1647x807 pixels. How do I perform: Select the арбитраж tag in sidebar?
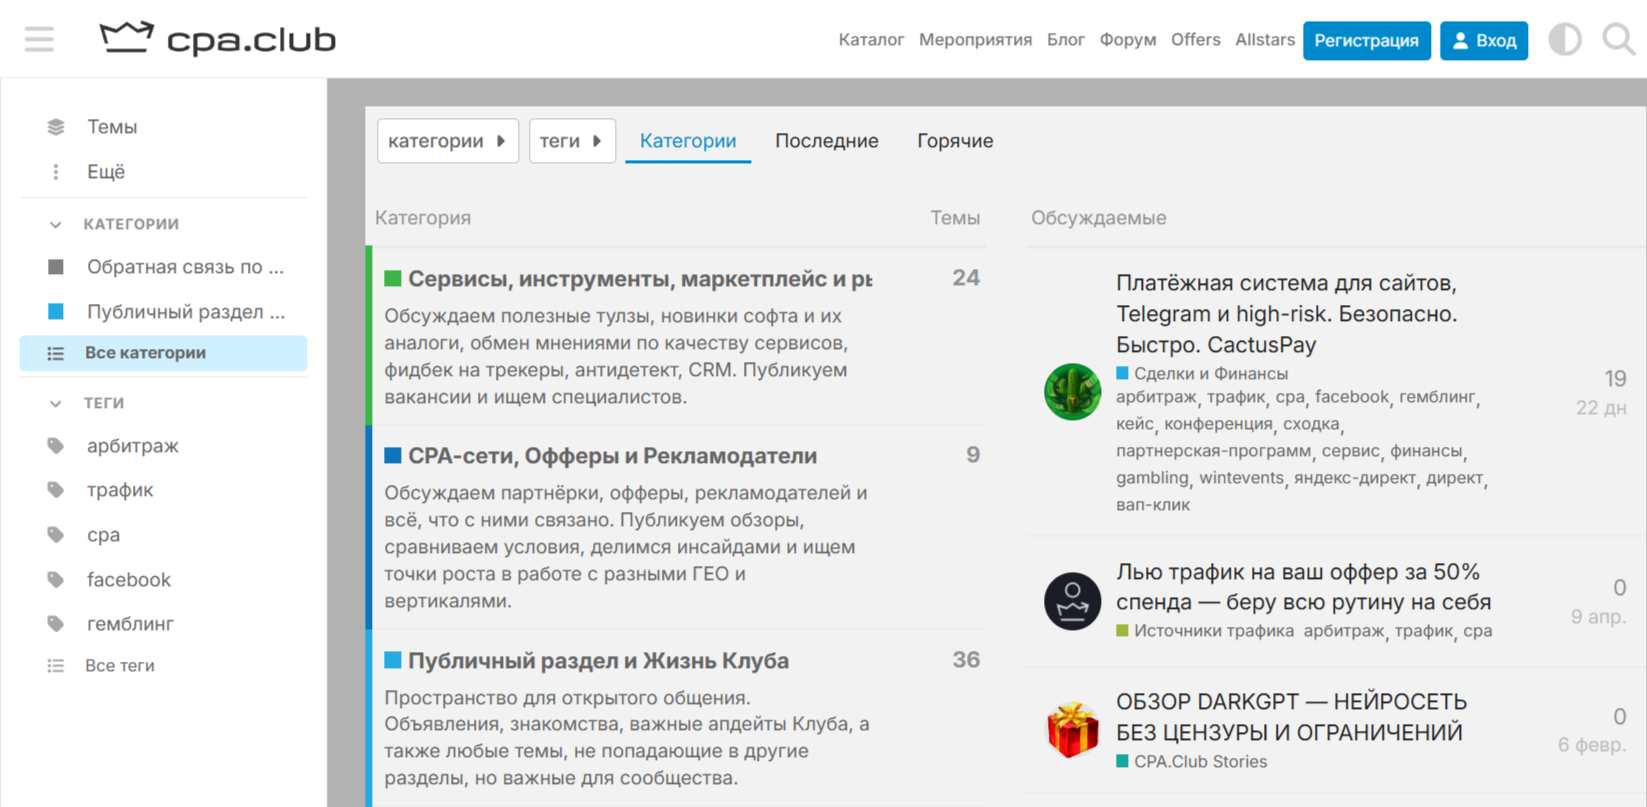coord(132,446)
